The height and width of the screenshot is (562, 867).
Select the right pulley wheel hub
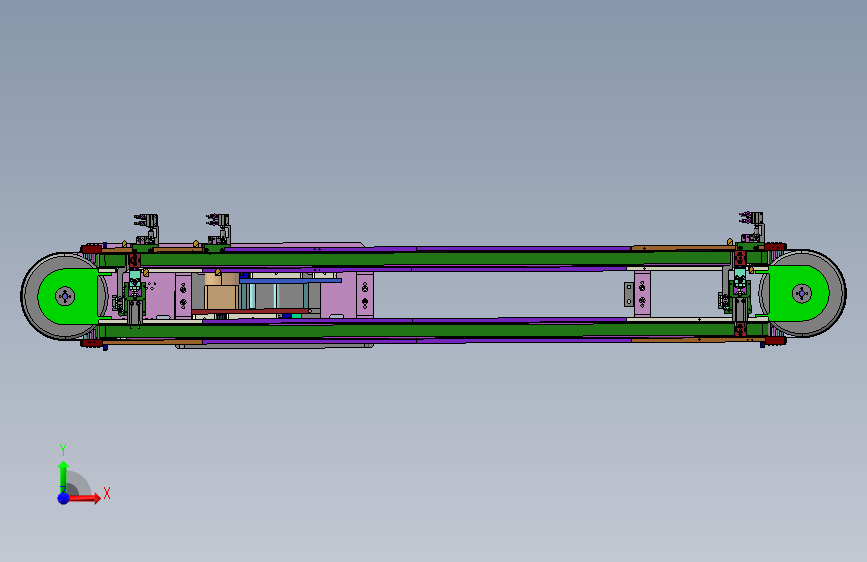pos(802,293)
